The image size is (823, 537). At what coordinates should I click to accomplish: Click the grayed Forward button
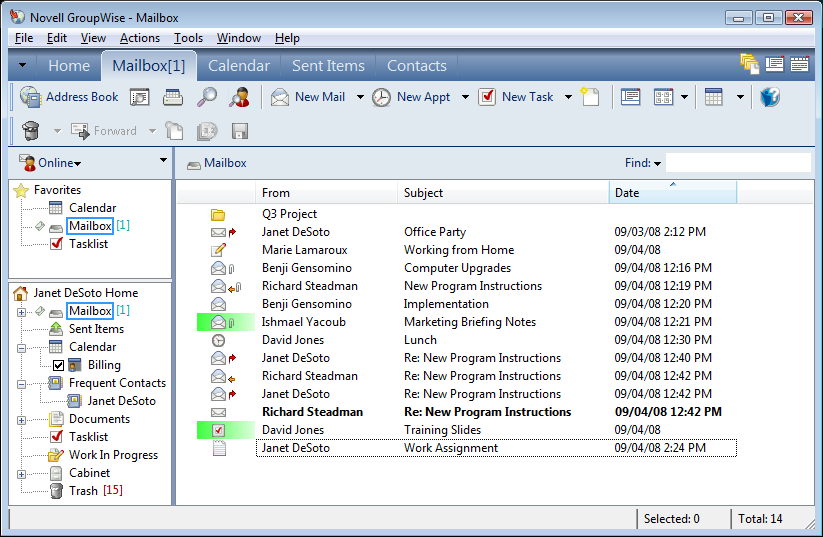click(x=104, y=131)
